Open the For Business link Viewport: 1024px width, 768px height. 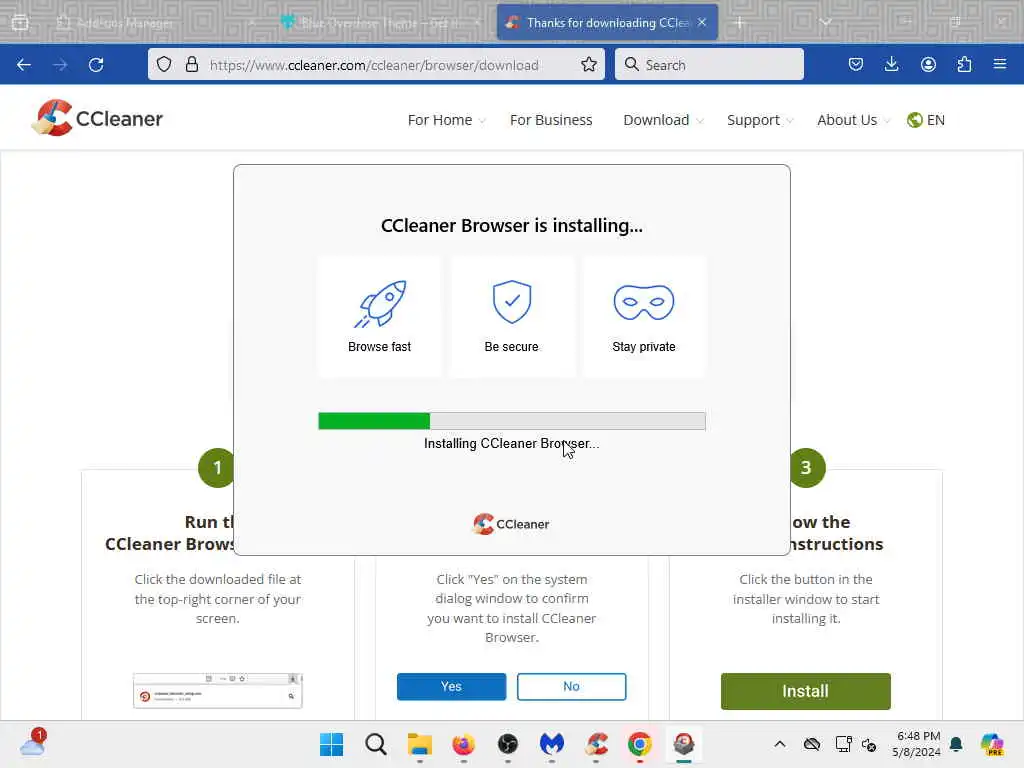coord(551,120)
